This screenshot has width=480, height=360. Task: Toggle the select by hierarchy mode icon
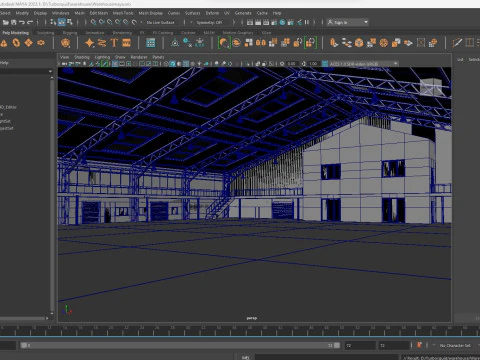(53, 22)
